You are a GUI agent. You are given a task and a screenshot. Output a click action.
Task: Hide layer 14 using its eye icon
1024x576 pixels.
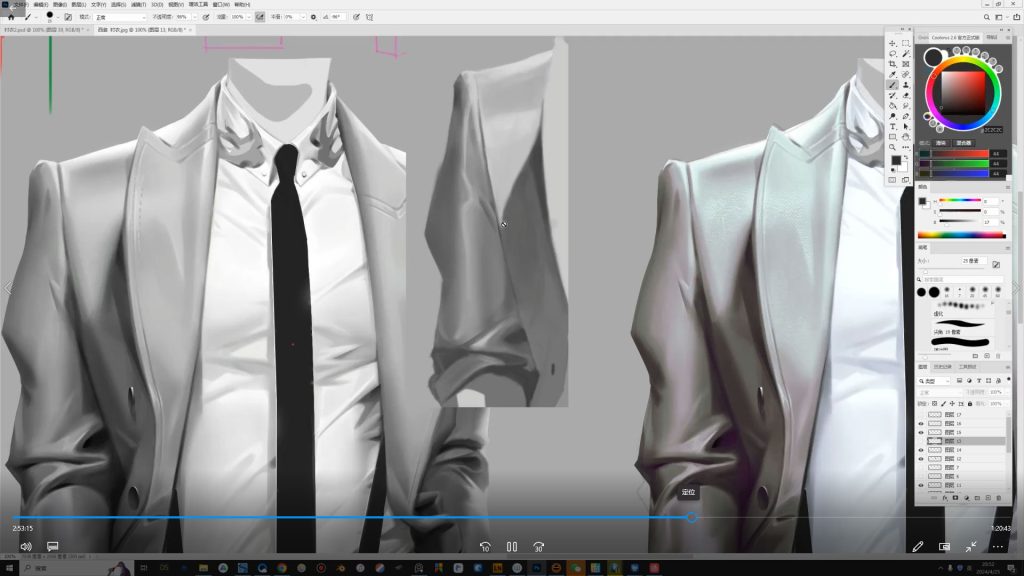point(921,450)
